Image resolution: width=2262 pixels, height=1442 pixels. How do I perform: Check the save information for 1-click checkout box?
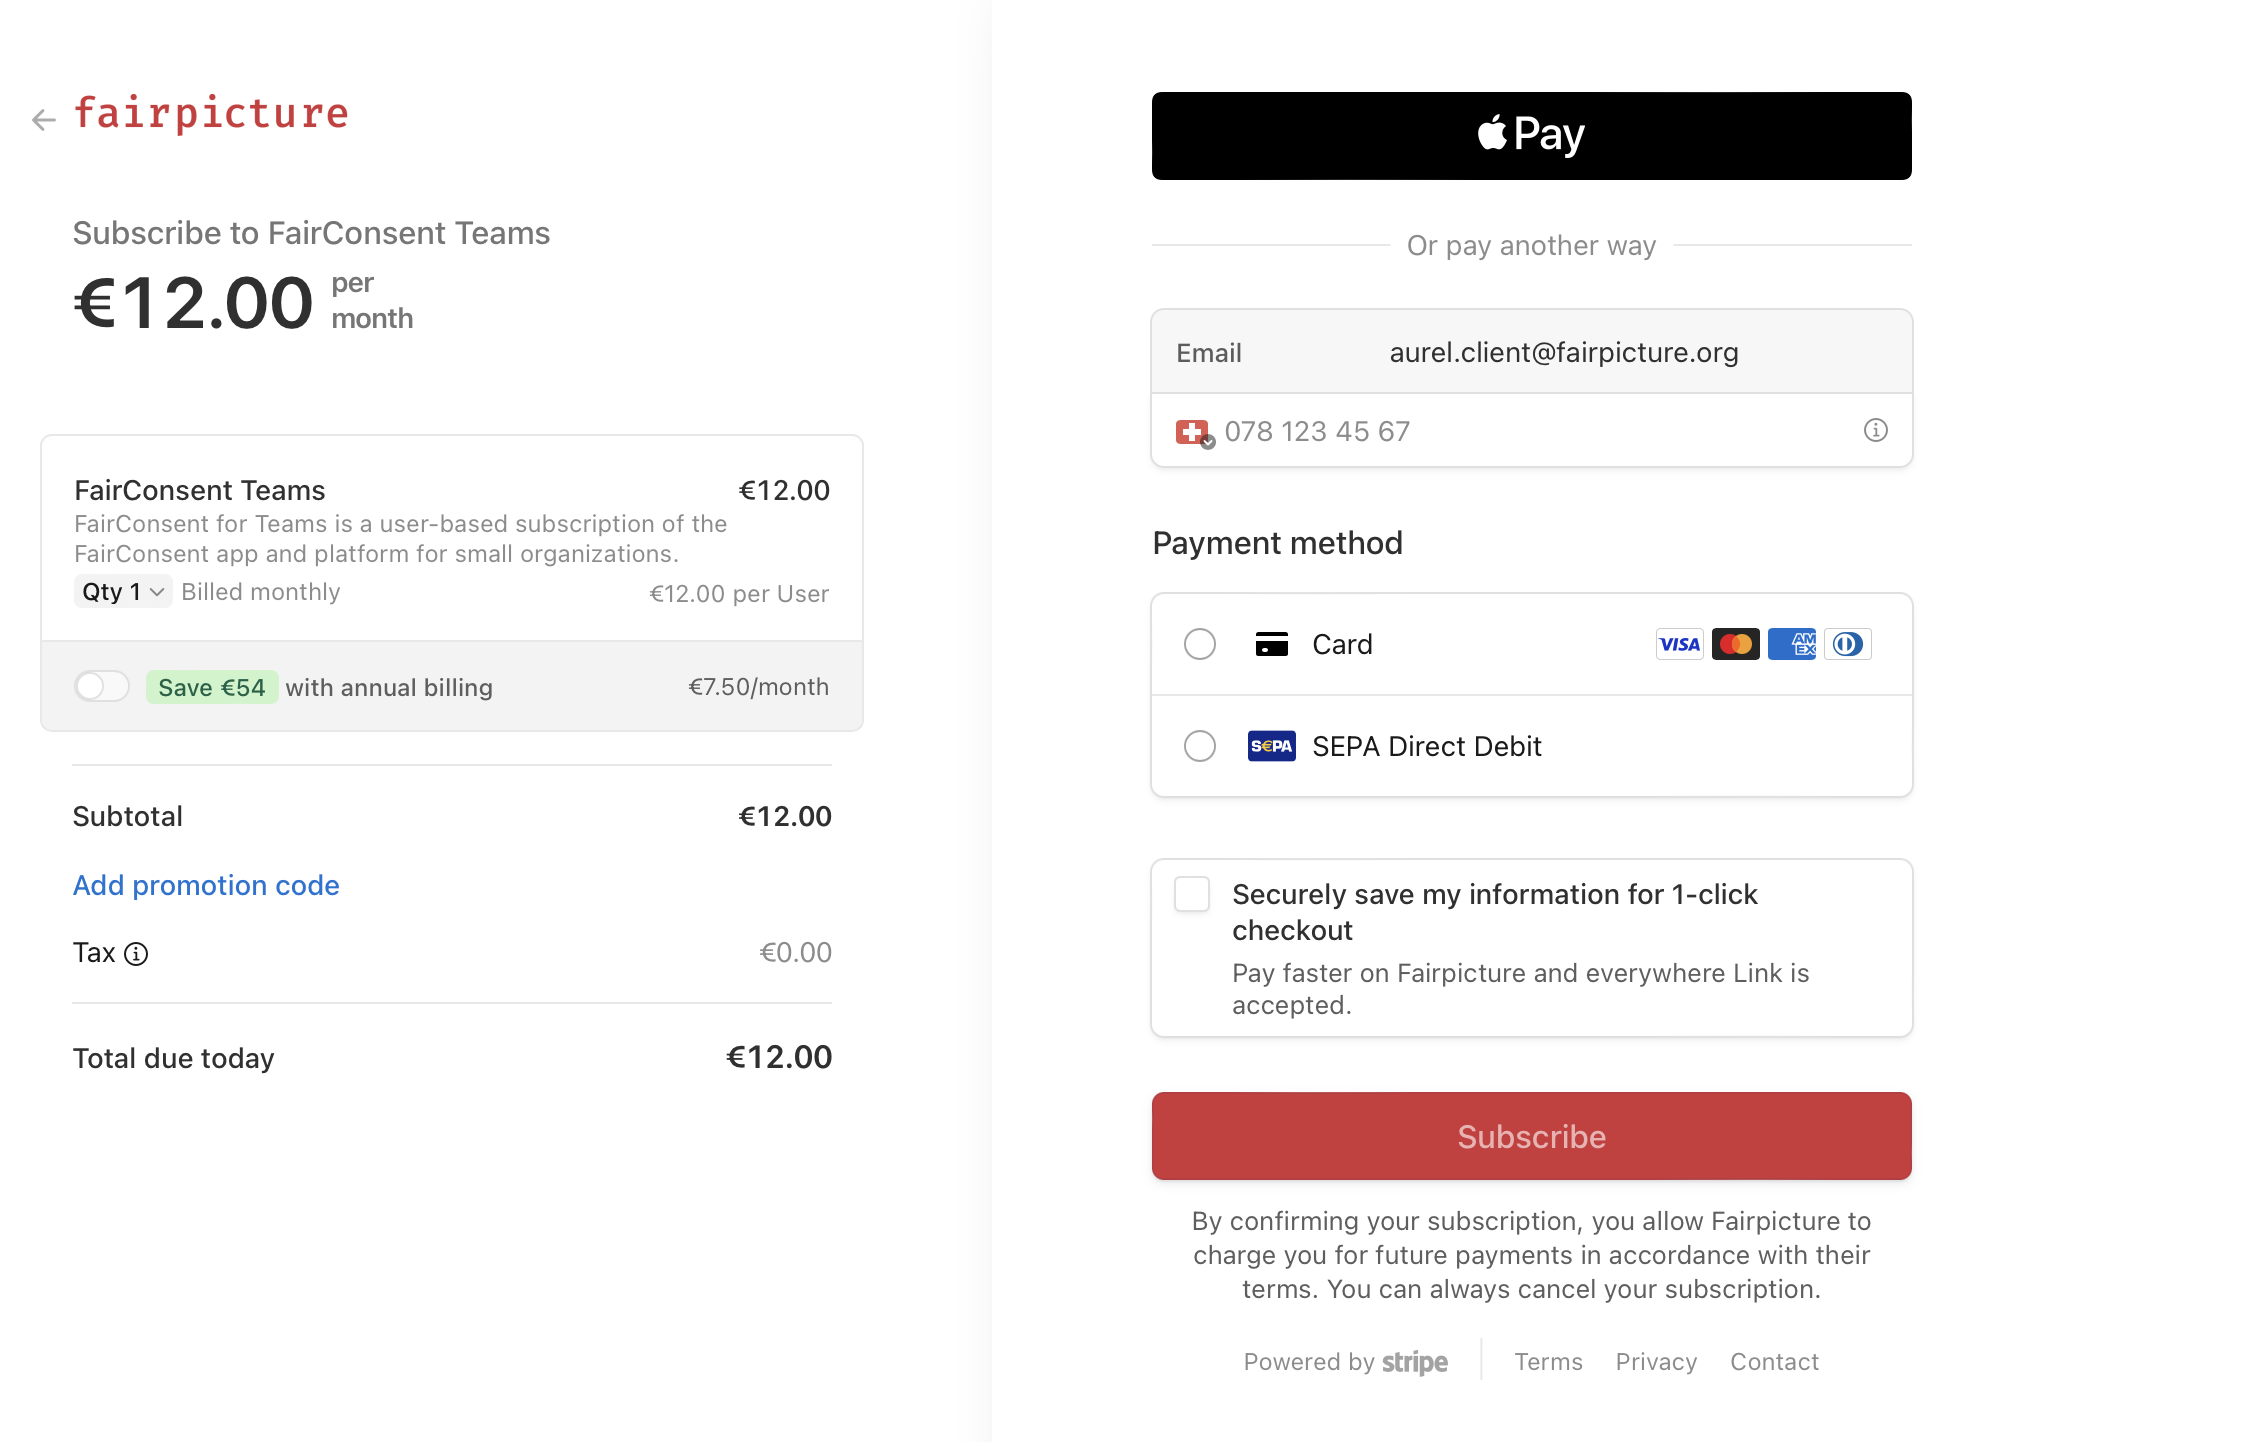pyautogui.click(x=1192, y=894)
